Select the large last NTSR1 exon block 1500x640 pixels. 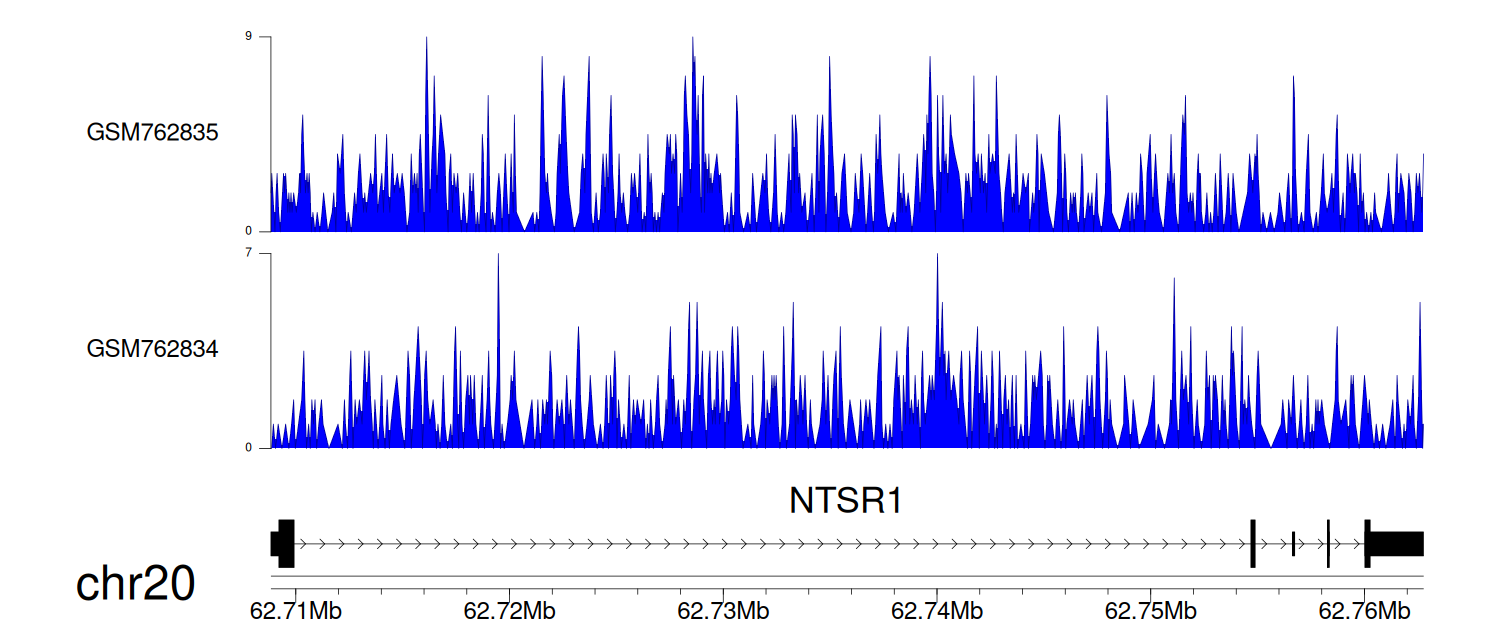[1397, 544]
